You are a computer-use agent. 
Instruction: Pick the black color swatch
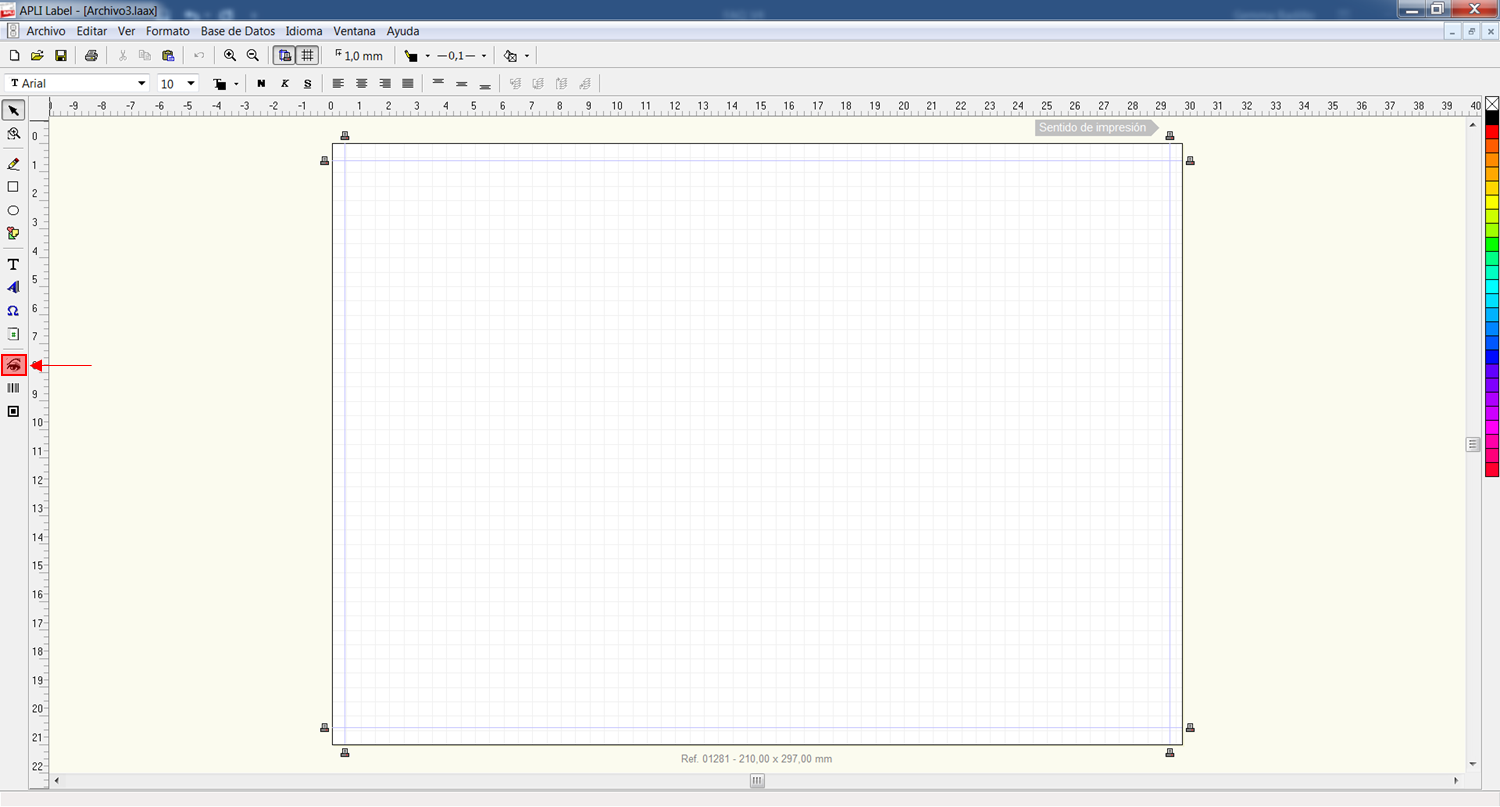click(1492, 118)
